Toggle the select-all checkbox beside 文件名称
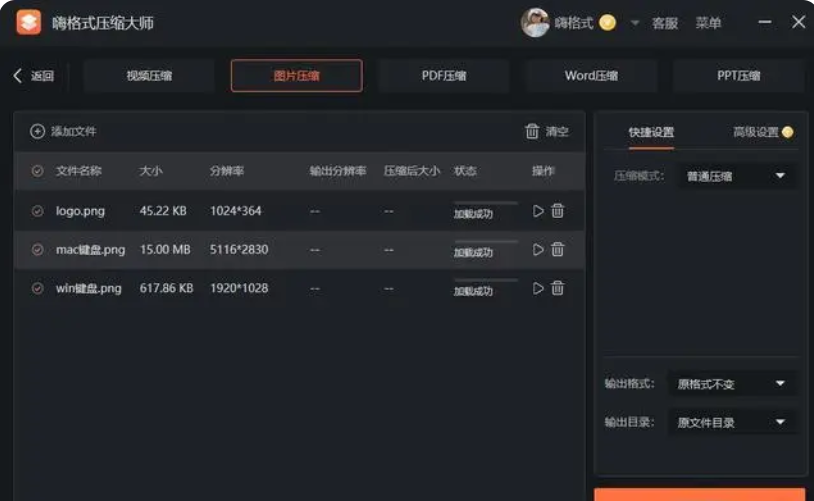Viewport: 814px width, 501px height. coord(37,171)
